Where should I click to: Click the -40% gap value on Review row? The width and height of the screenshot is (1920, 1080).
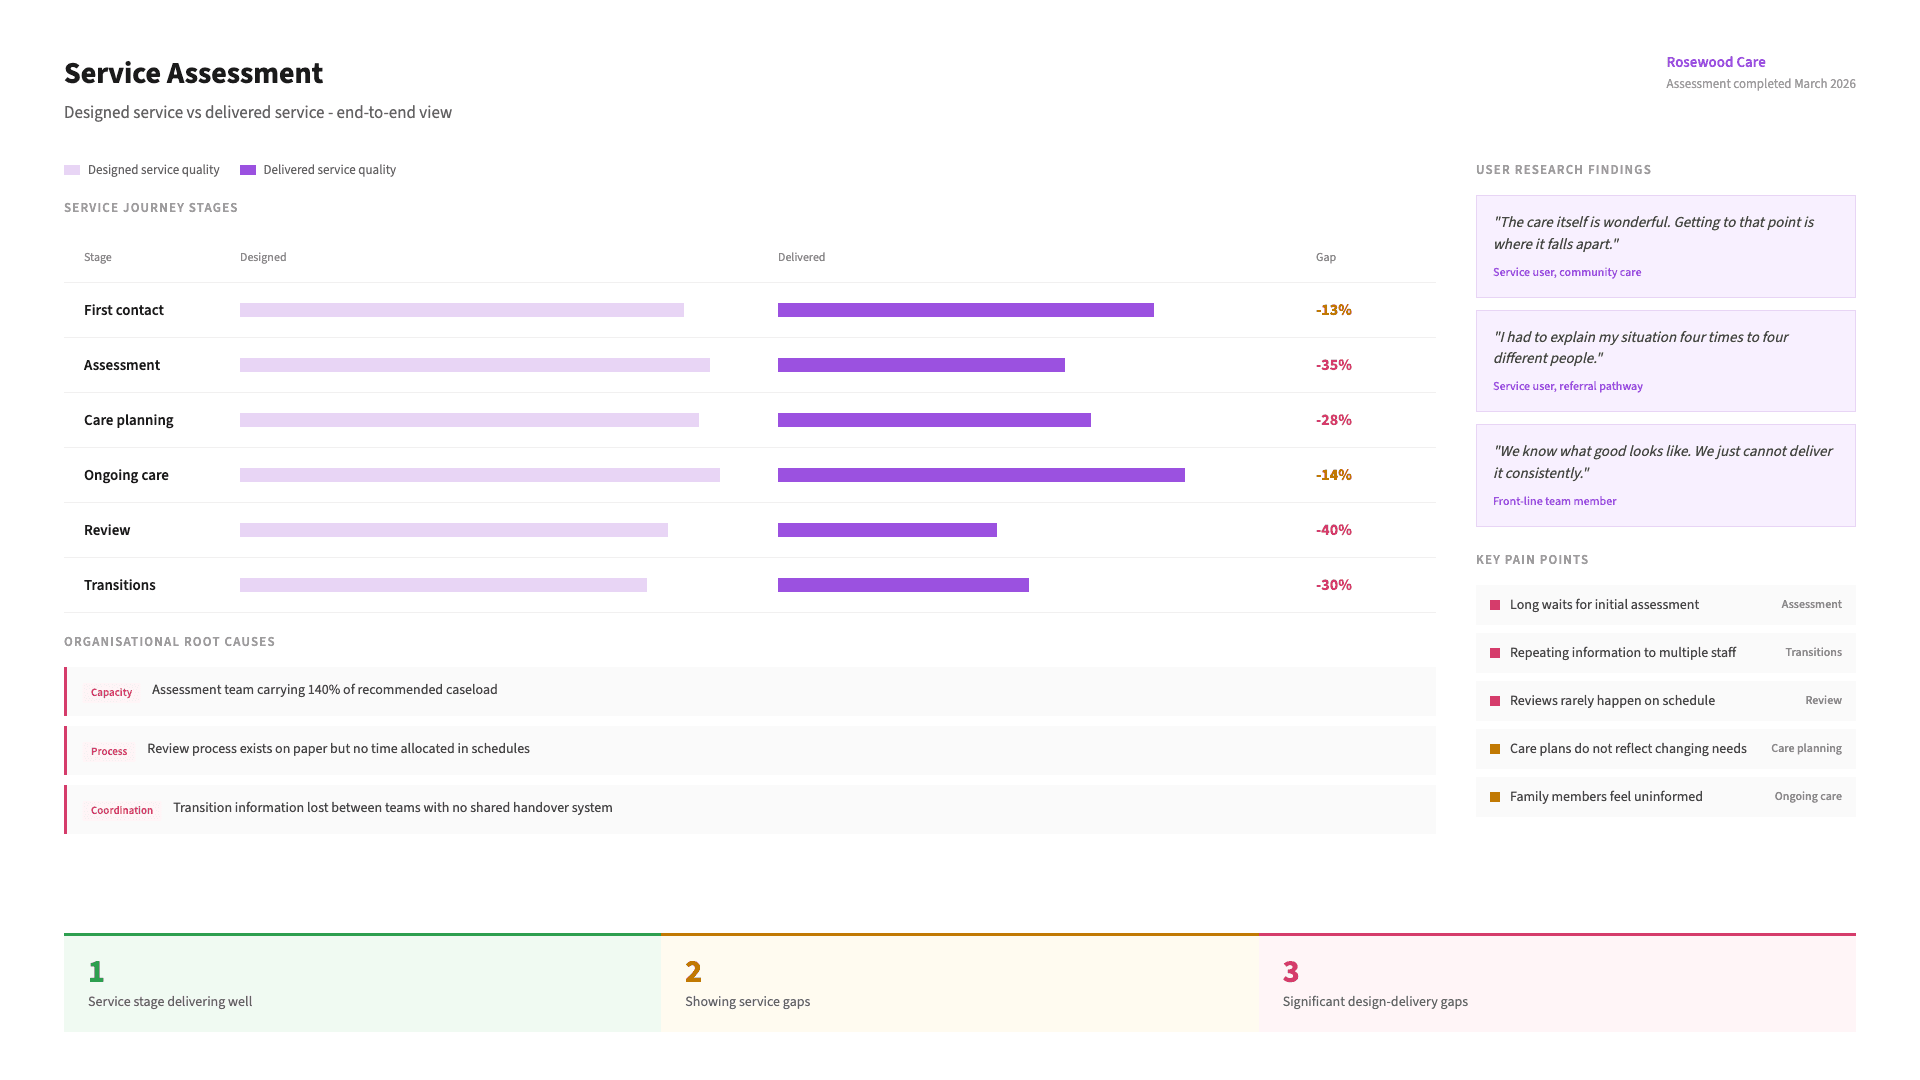[x=1334, y=530]
